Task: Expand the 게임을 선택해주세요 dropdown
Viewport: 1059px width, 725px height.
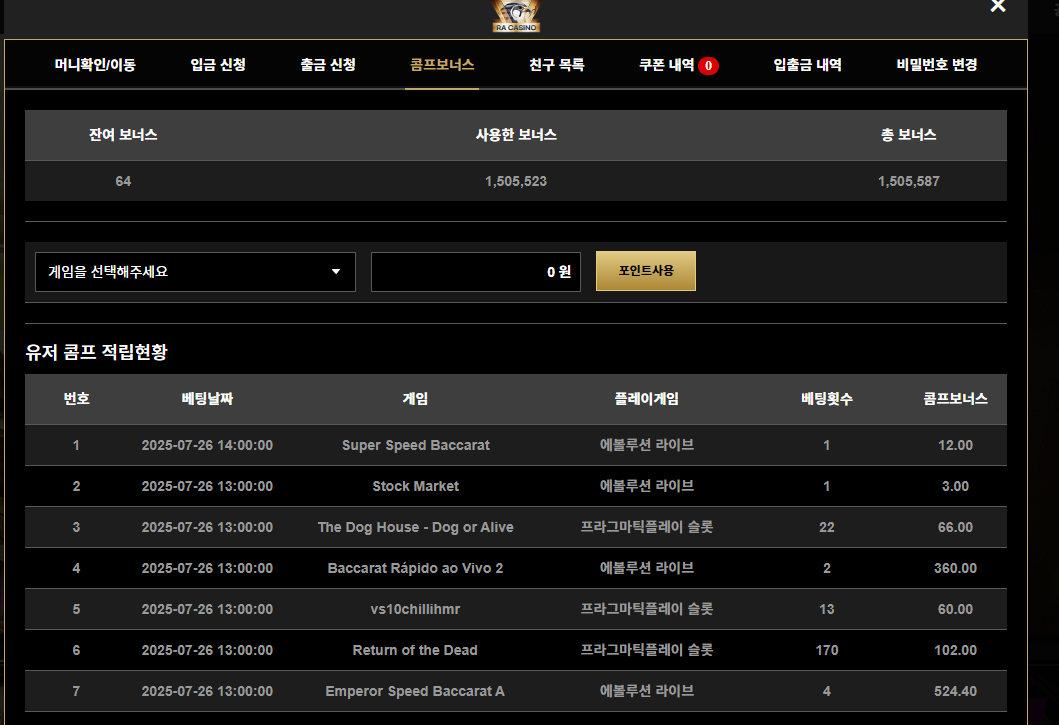Action: (195, 272)
